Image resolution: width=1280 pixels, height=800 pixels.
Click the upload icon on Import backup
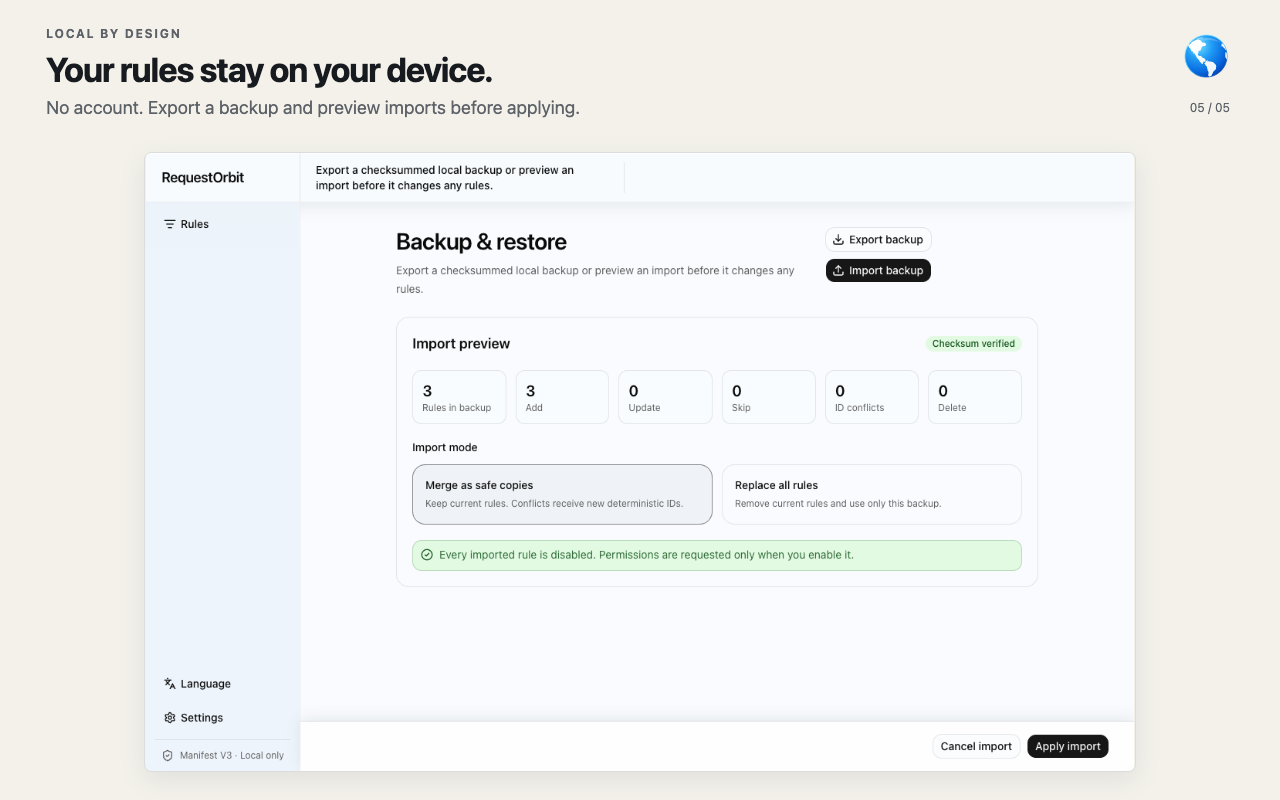(839, 271)
